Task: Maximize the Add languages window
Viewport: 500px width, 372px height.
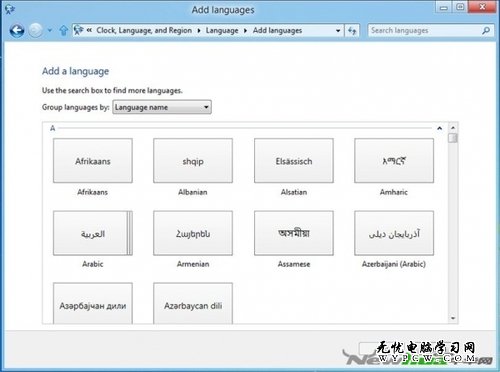Action: [x=460, y=8]
